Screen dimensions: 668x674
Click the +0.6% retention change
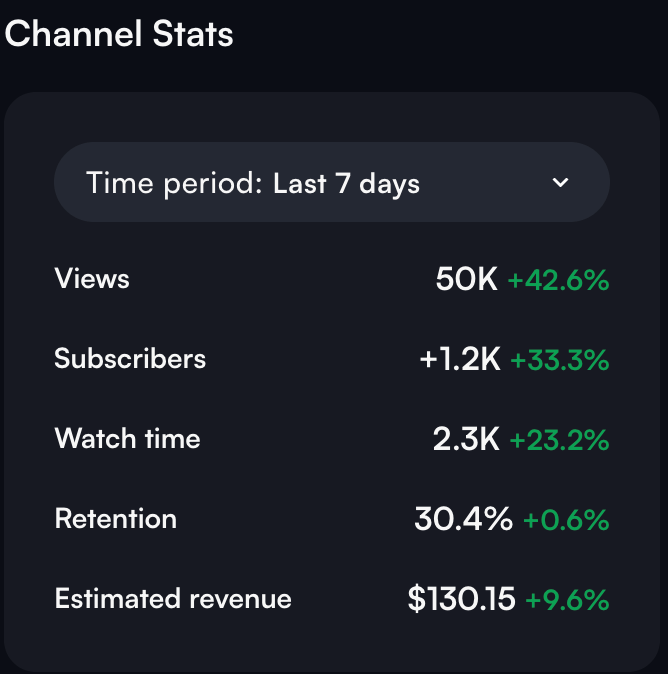click(x=565, y=520)
